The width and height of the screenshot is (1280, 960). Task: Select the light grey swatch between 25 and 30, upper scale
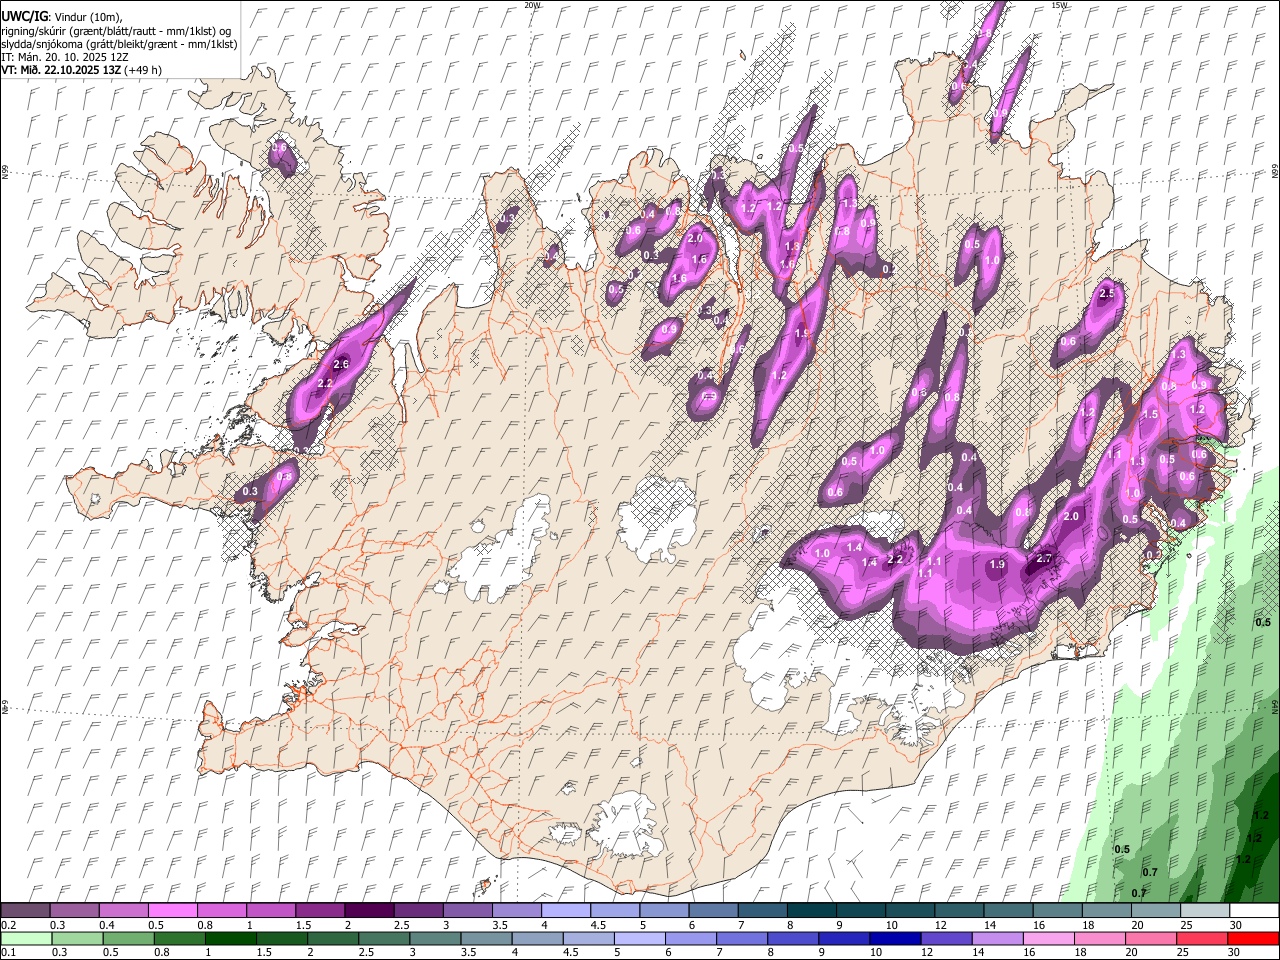tap(1205, 911)
